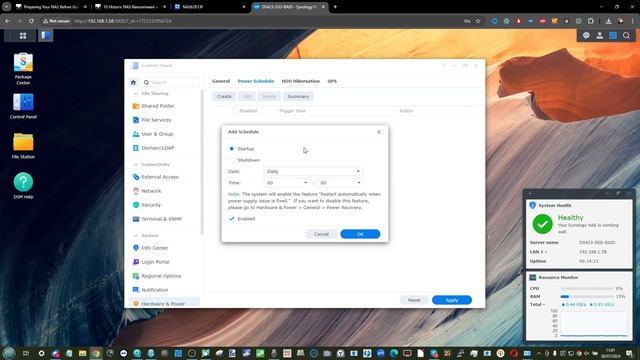Screen dimensions: 640x360
Task: Switch to the HDD Hibernation tab
Action: click(300, 81)
